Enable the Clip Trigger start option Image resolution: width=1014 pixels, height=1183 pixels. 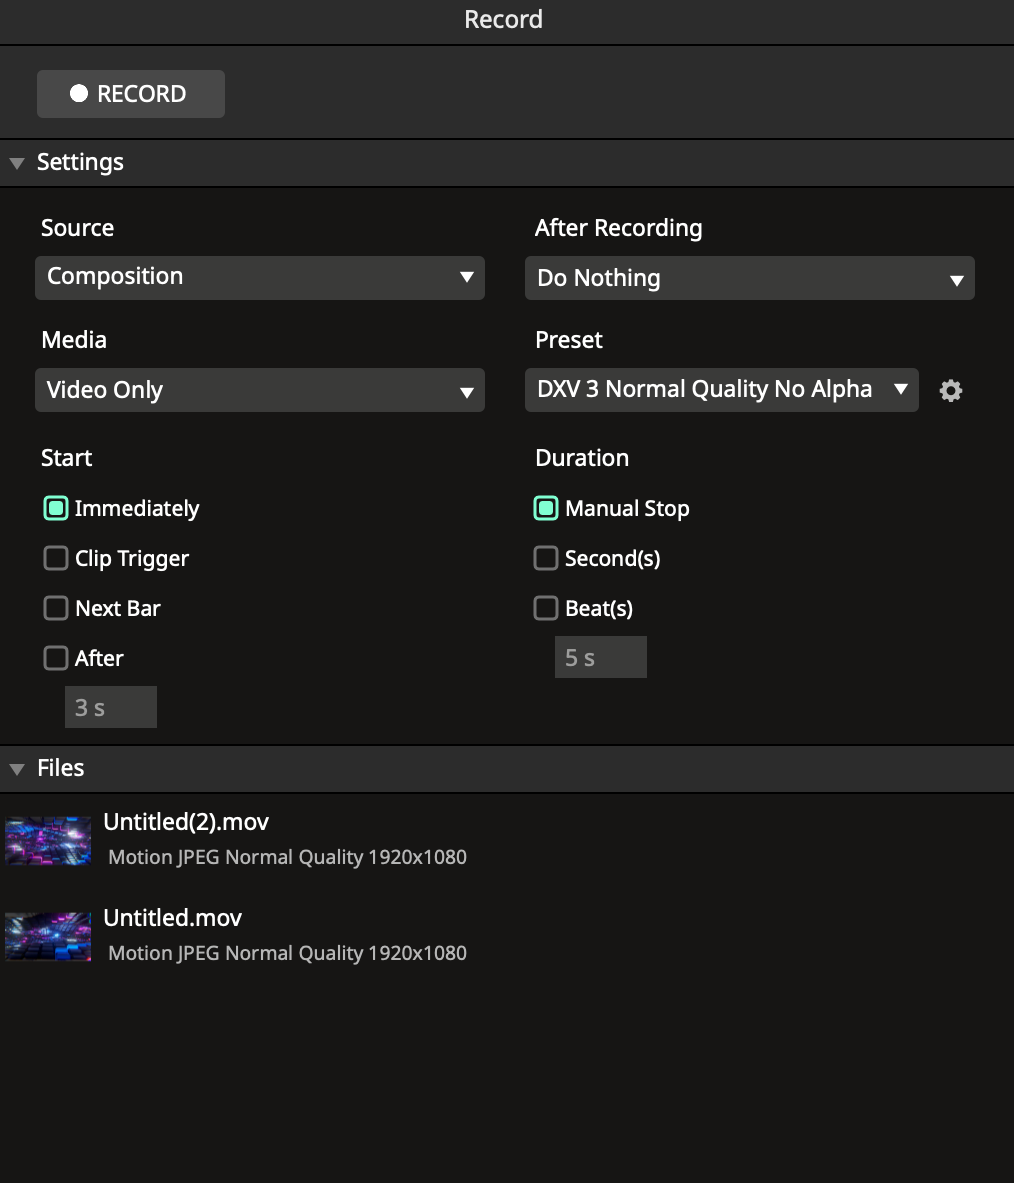pos(56,558)
